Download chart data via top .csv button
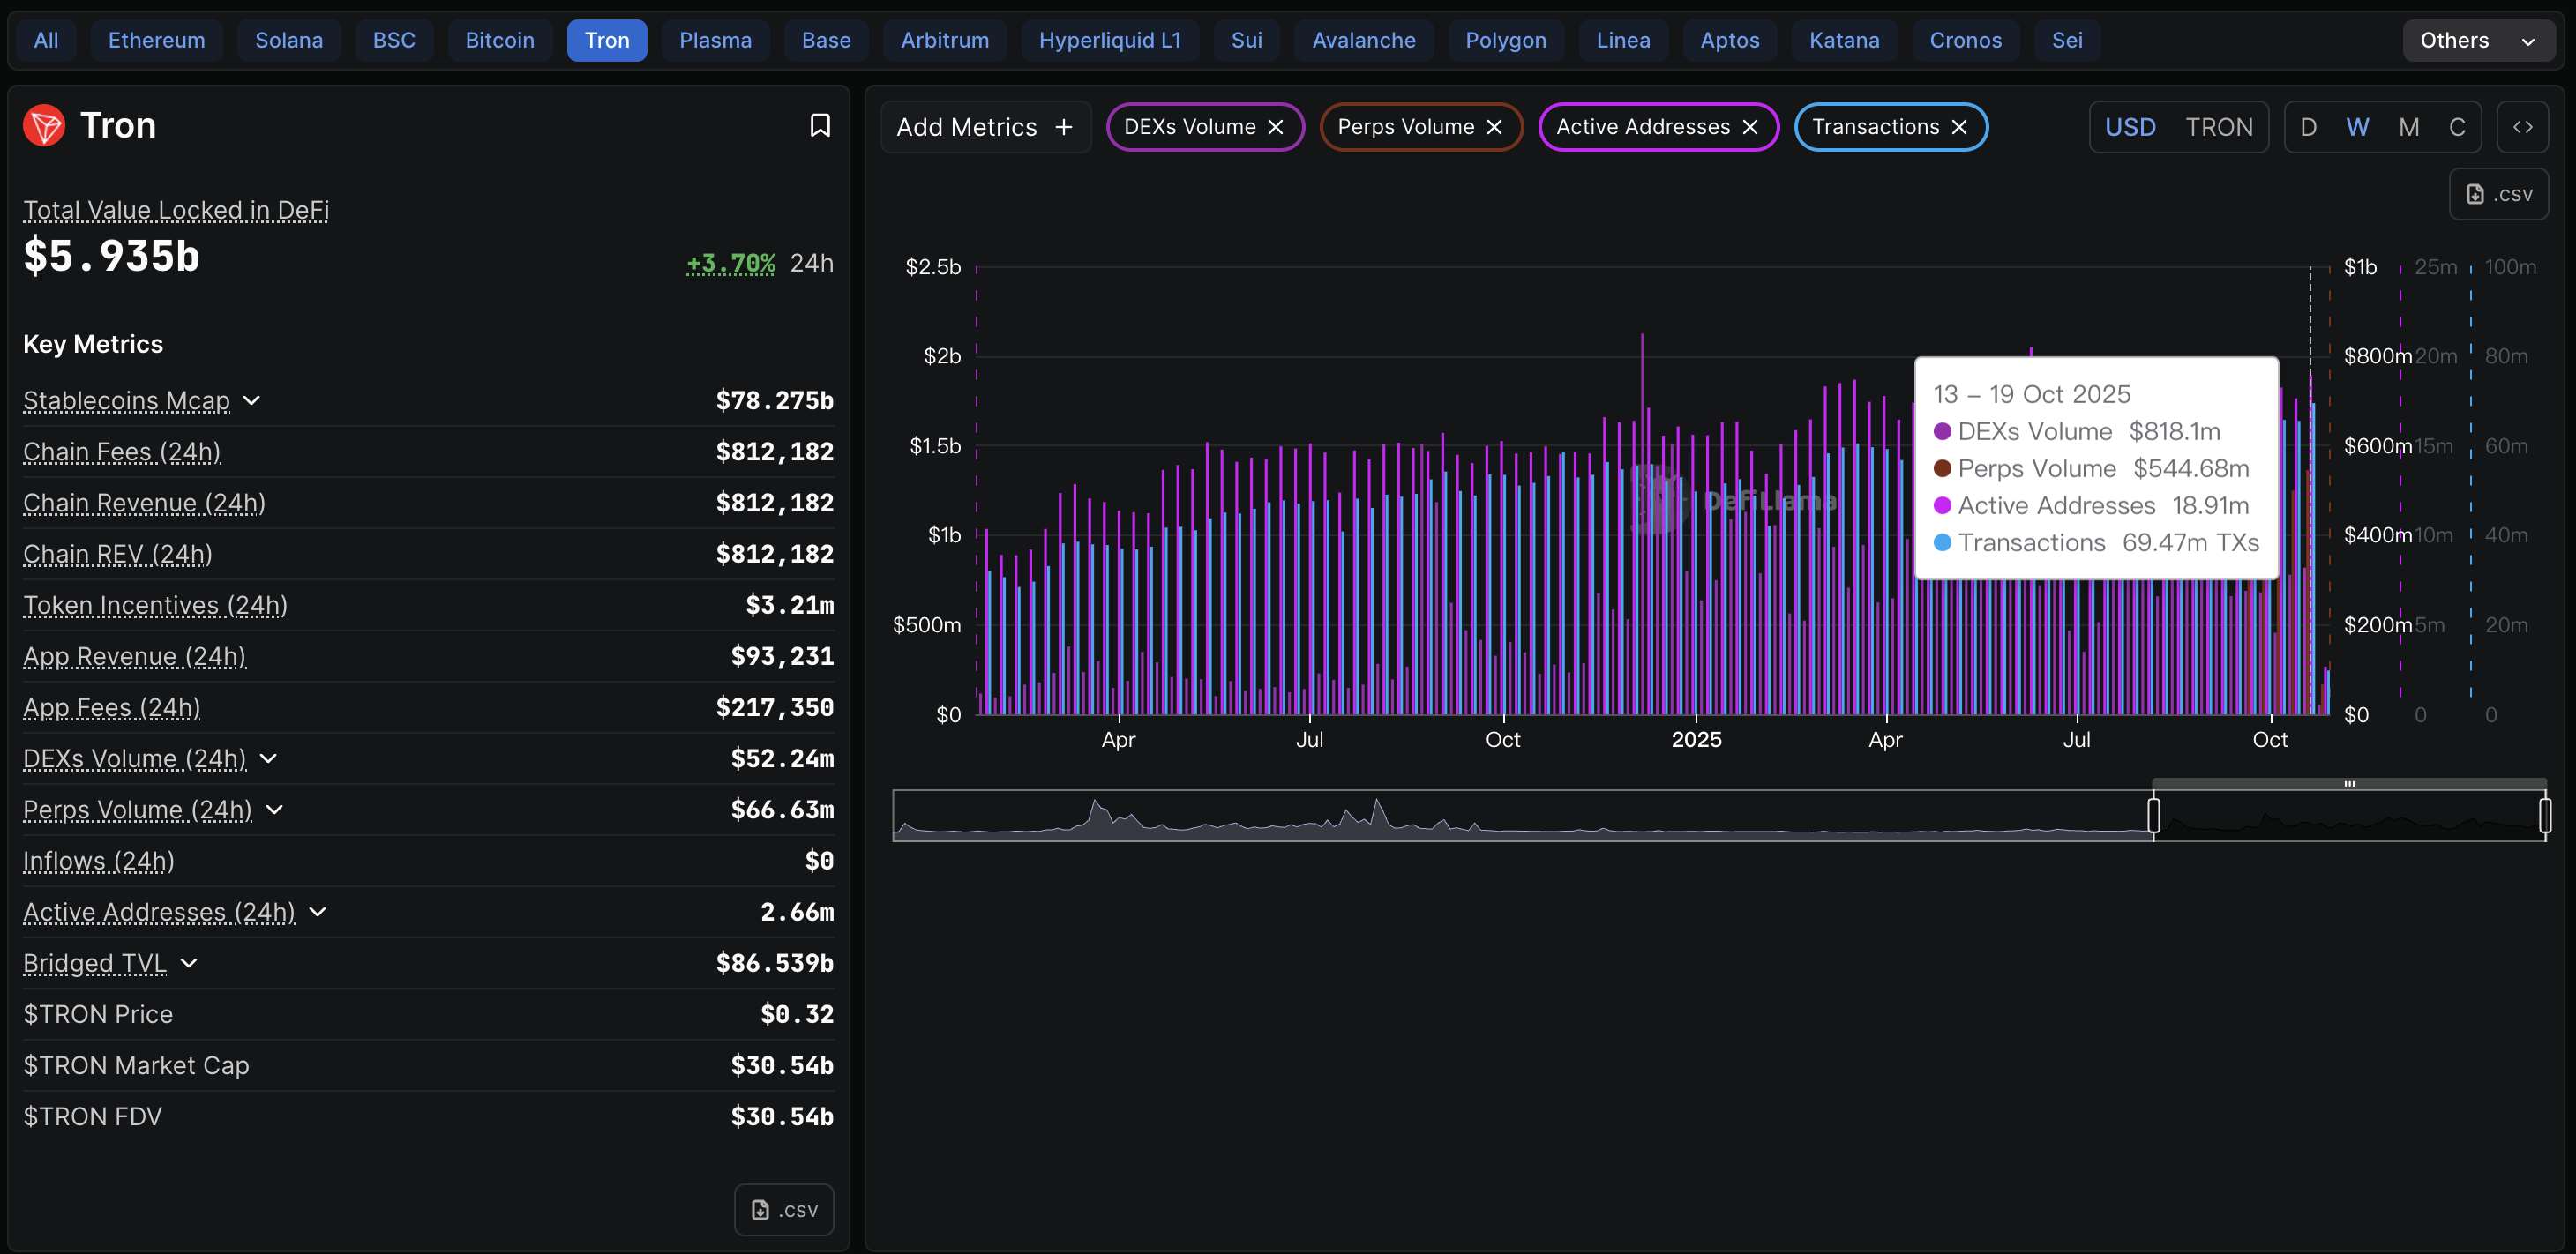 (2498, 194)
